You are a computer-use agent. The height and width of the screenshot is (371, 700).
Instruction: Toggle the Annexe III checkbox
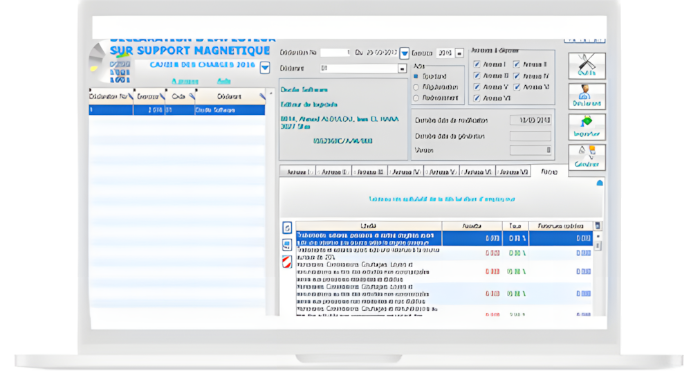[476, 75]
